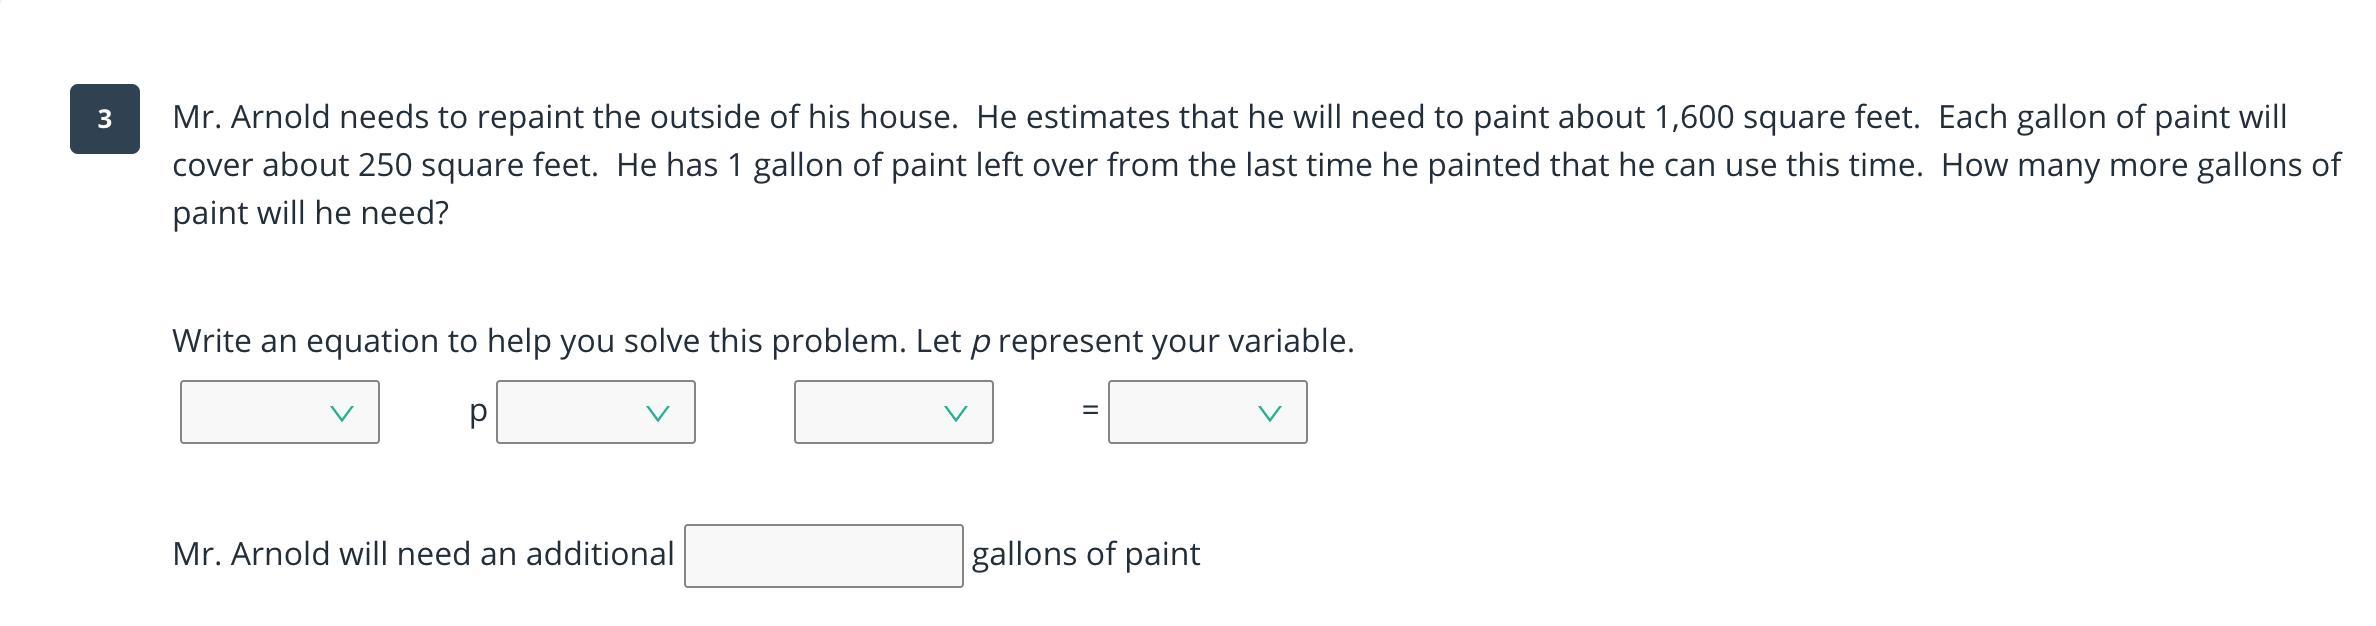
Task: Click the "gallons of paint" label after the input
Action: tap(1085, 554)
